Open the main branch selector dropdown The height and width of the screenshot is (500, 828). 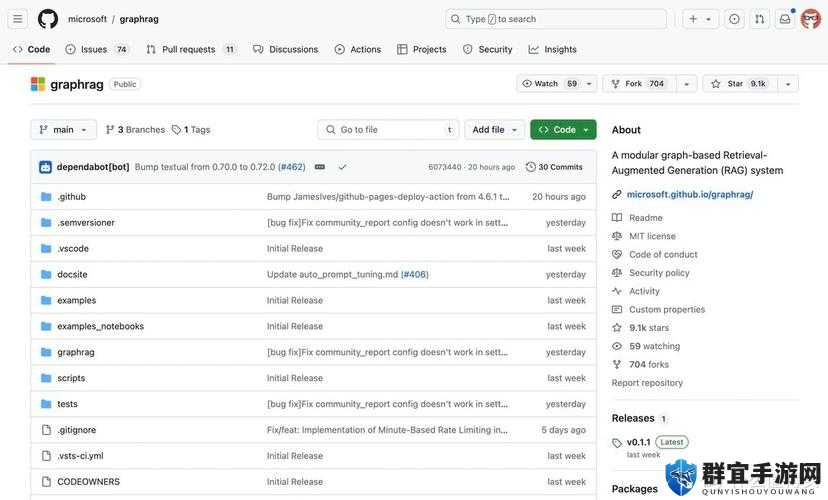click(x=63, y=129)
